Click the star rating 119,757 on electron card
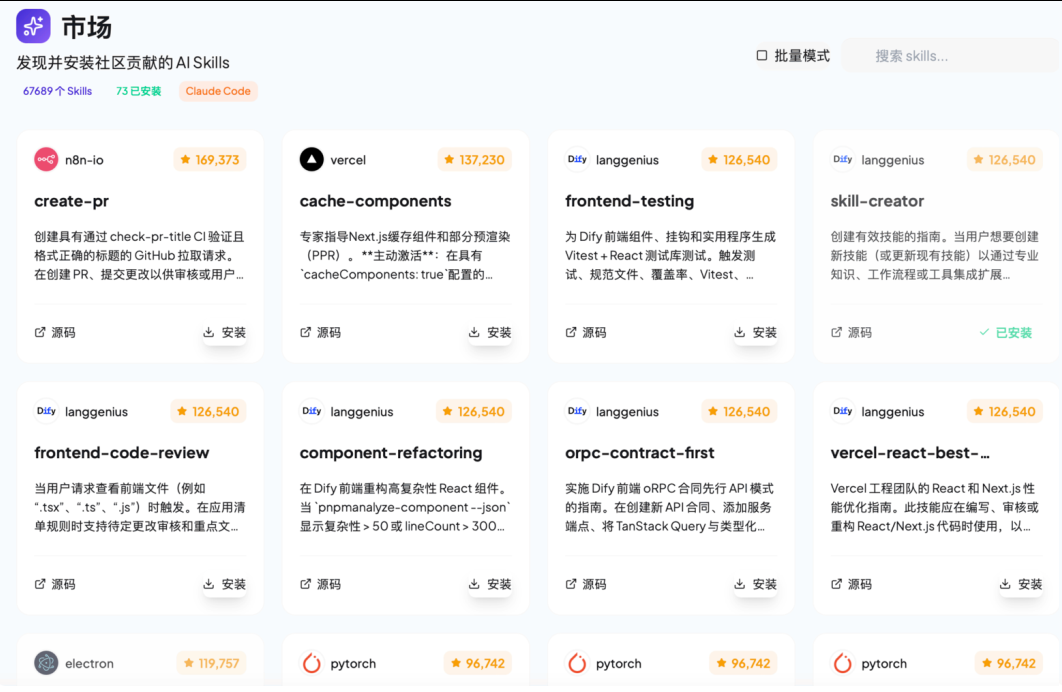This screenshot has width=1062, height=692. pyautogui.click(x=211, y=664)
